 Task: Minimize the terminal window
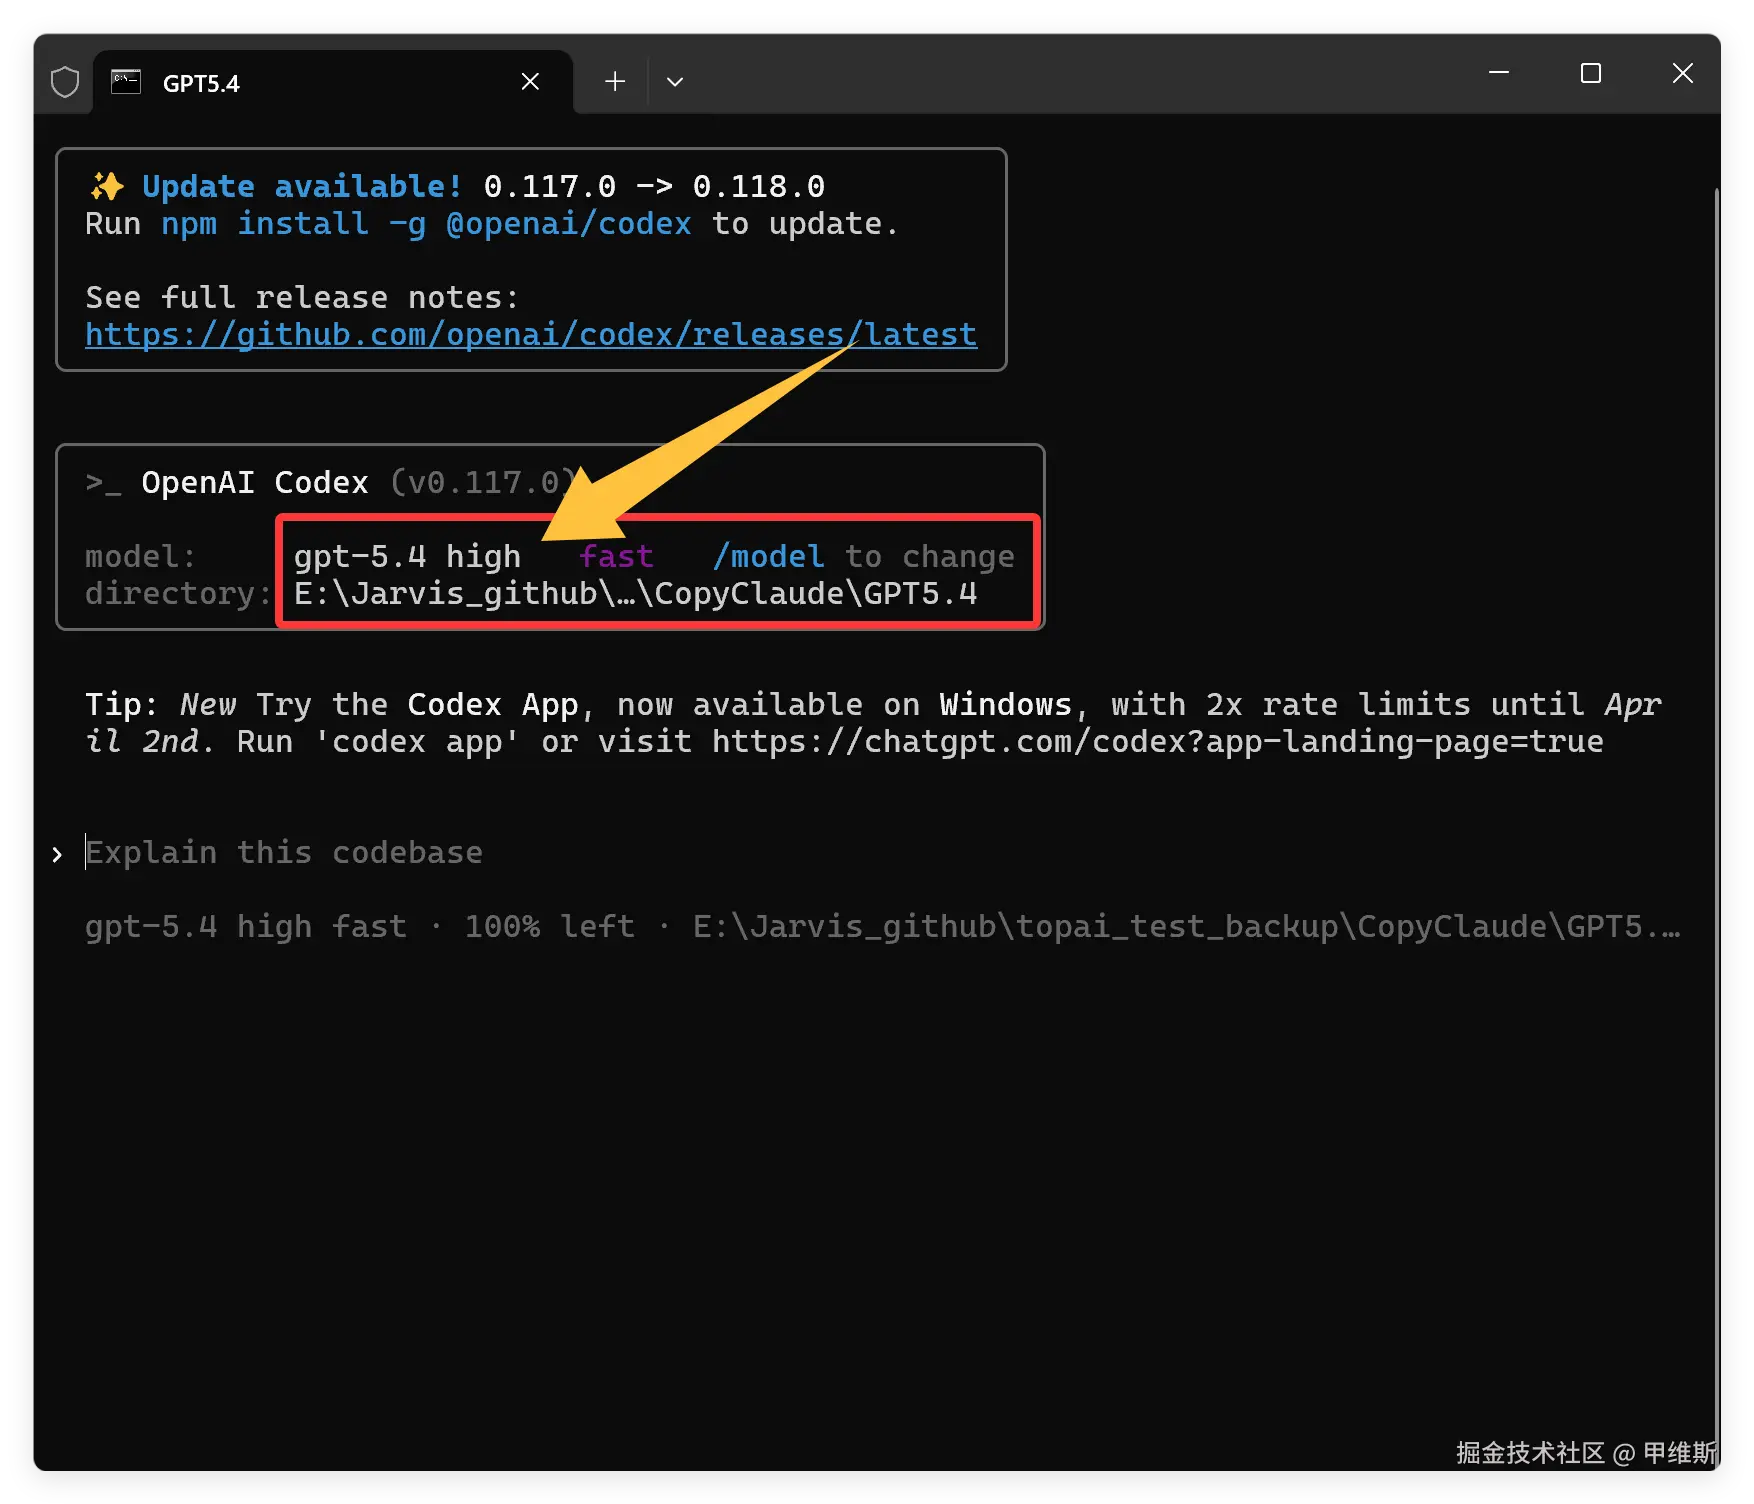coord(1499,73)
